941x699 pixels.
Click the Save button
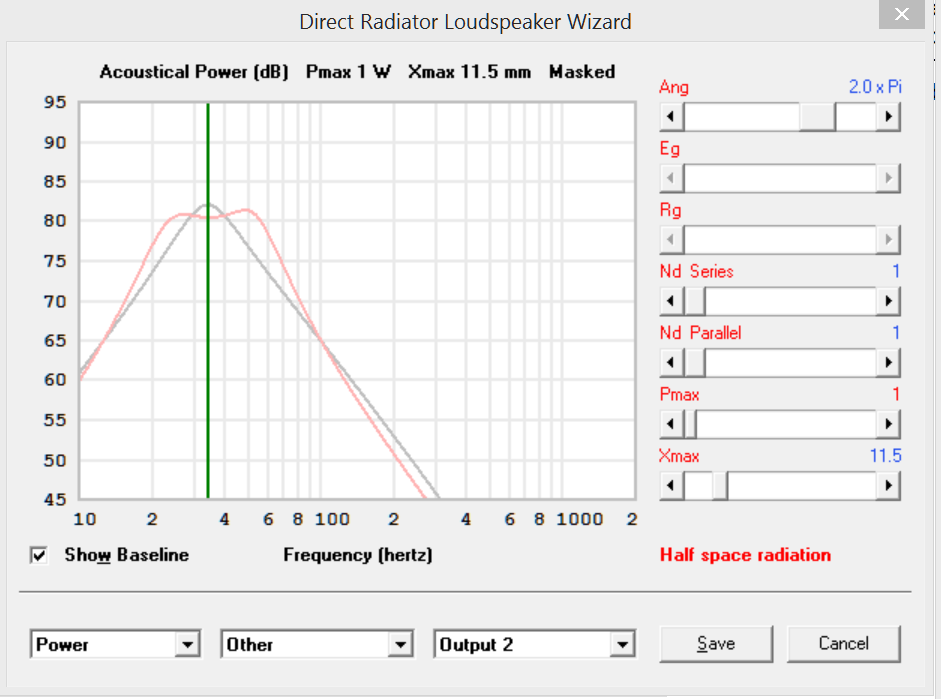(x=716, y=644)
